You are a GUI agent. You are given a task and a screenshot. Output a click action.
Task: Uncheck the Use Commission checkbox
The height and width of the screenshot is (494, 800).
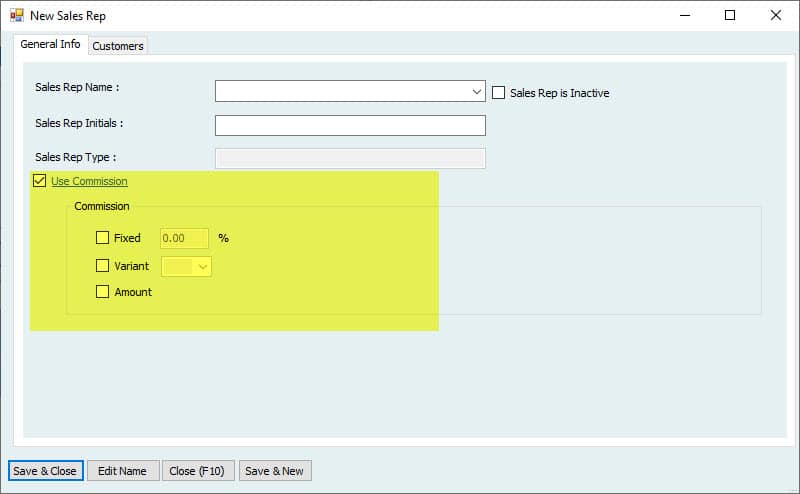[x=40, y=181]
